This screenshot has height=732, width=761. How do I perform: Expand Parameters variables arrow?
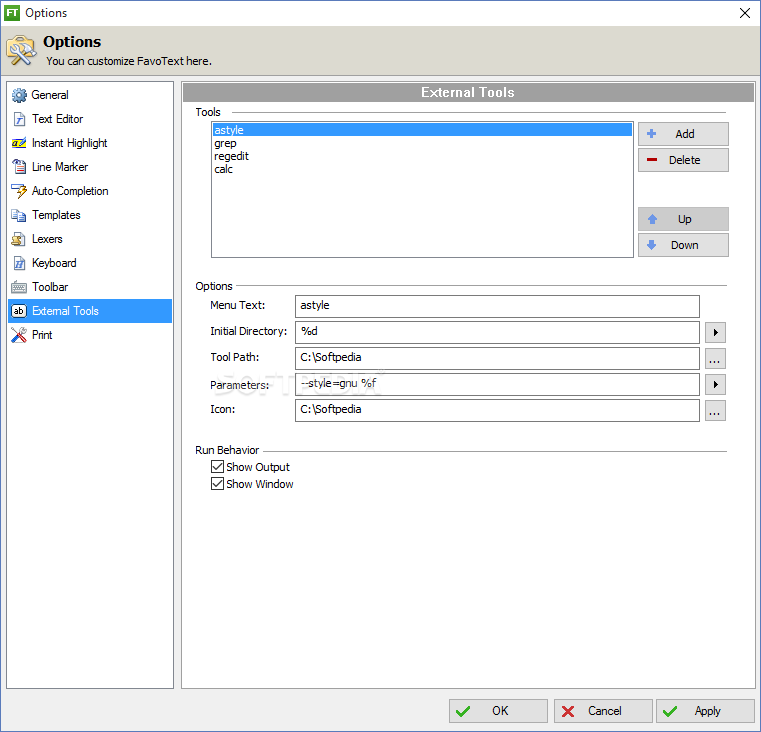(x=715, y=384)
